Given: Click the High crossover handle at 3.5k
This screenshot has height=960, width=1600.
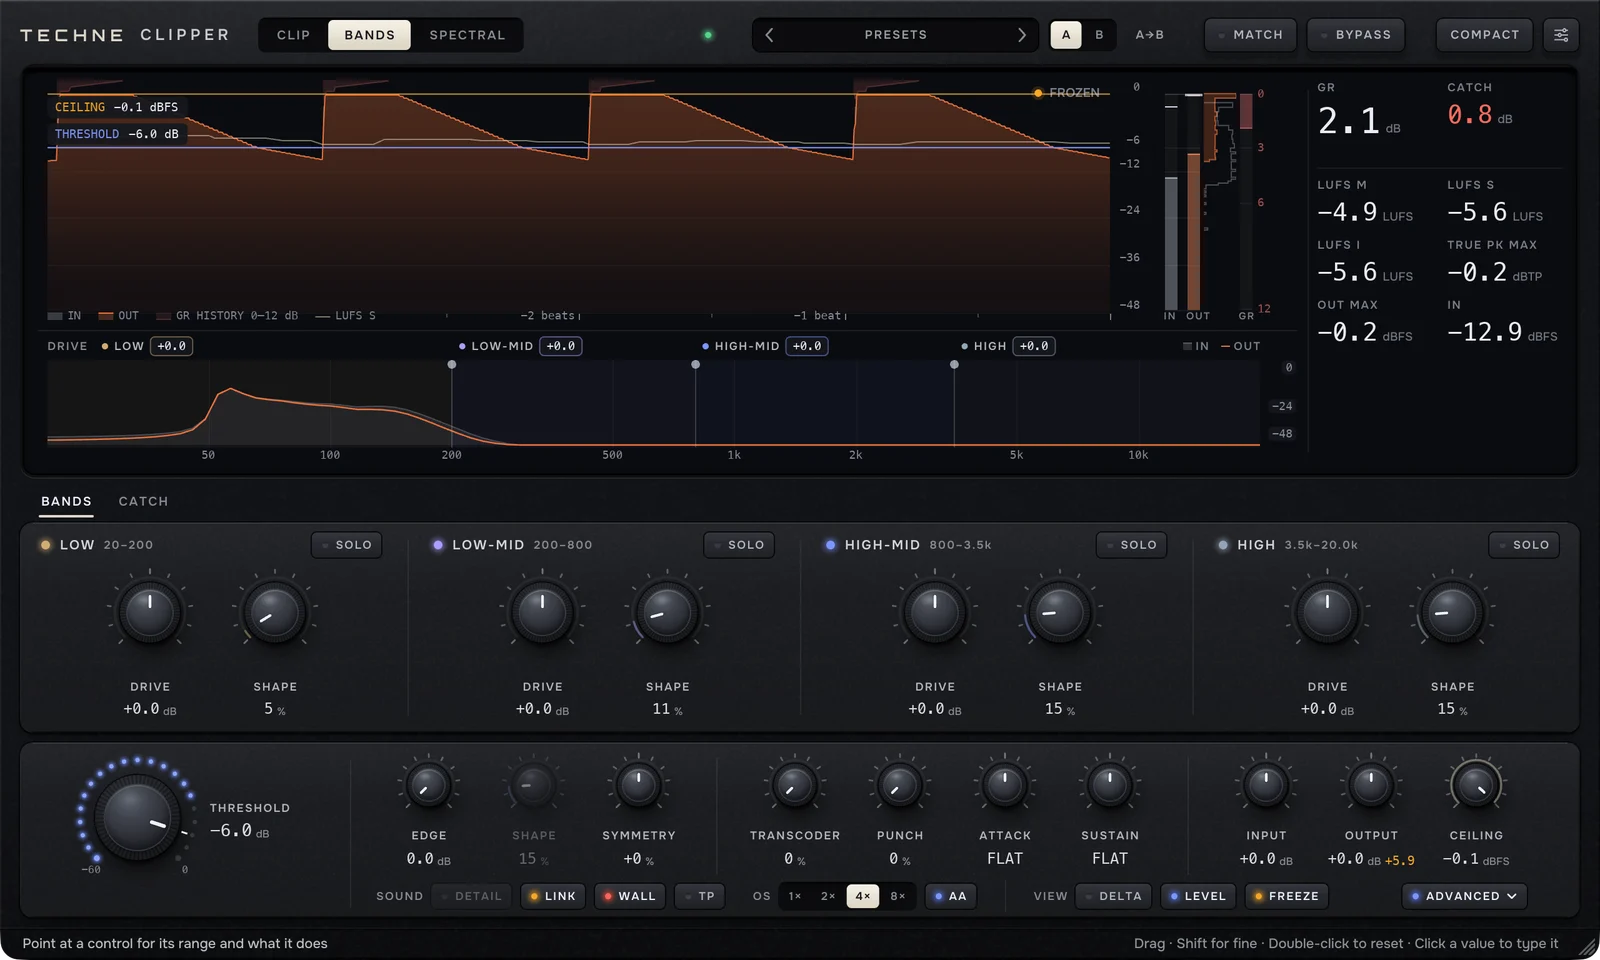Looking at the screenshot, I should pyautogui.click(x=954, y=365).
